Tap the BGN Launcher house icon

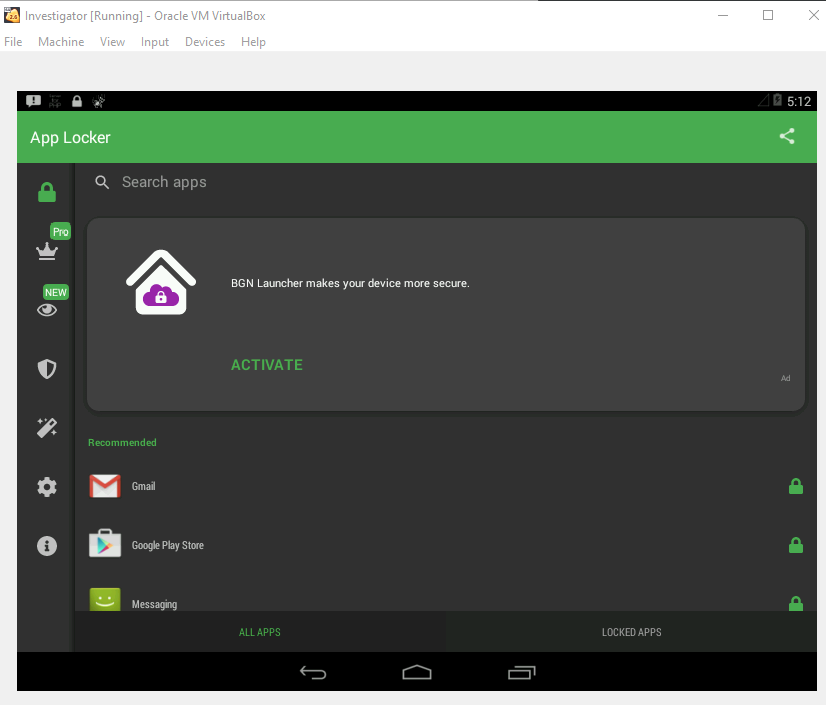(x=161, y=282)
